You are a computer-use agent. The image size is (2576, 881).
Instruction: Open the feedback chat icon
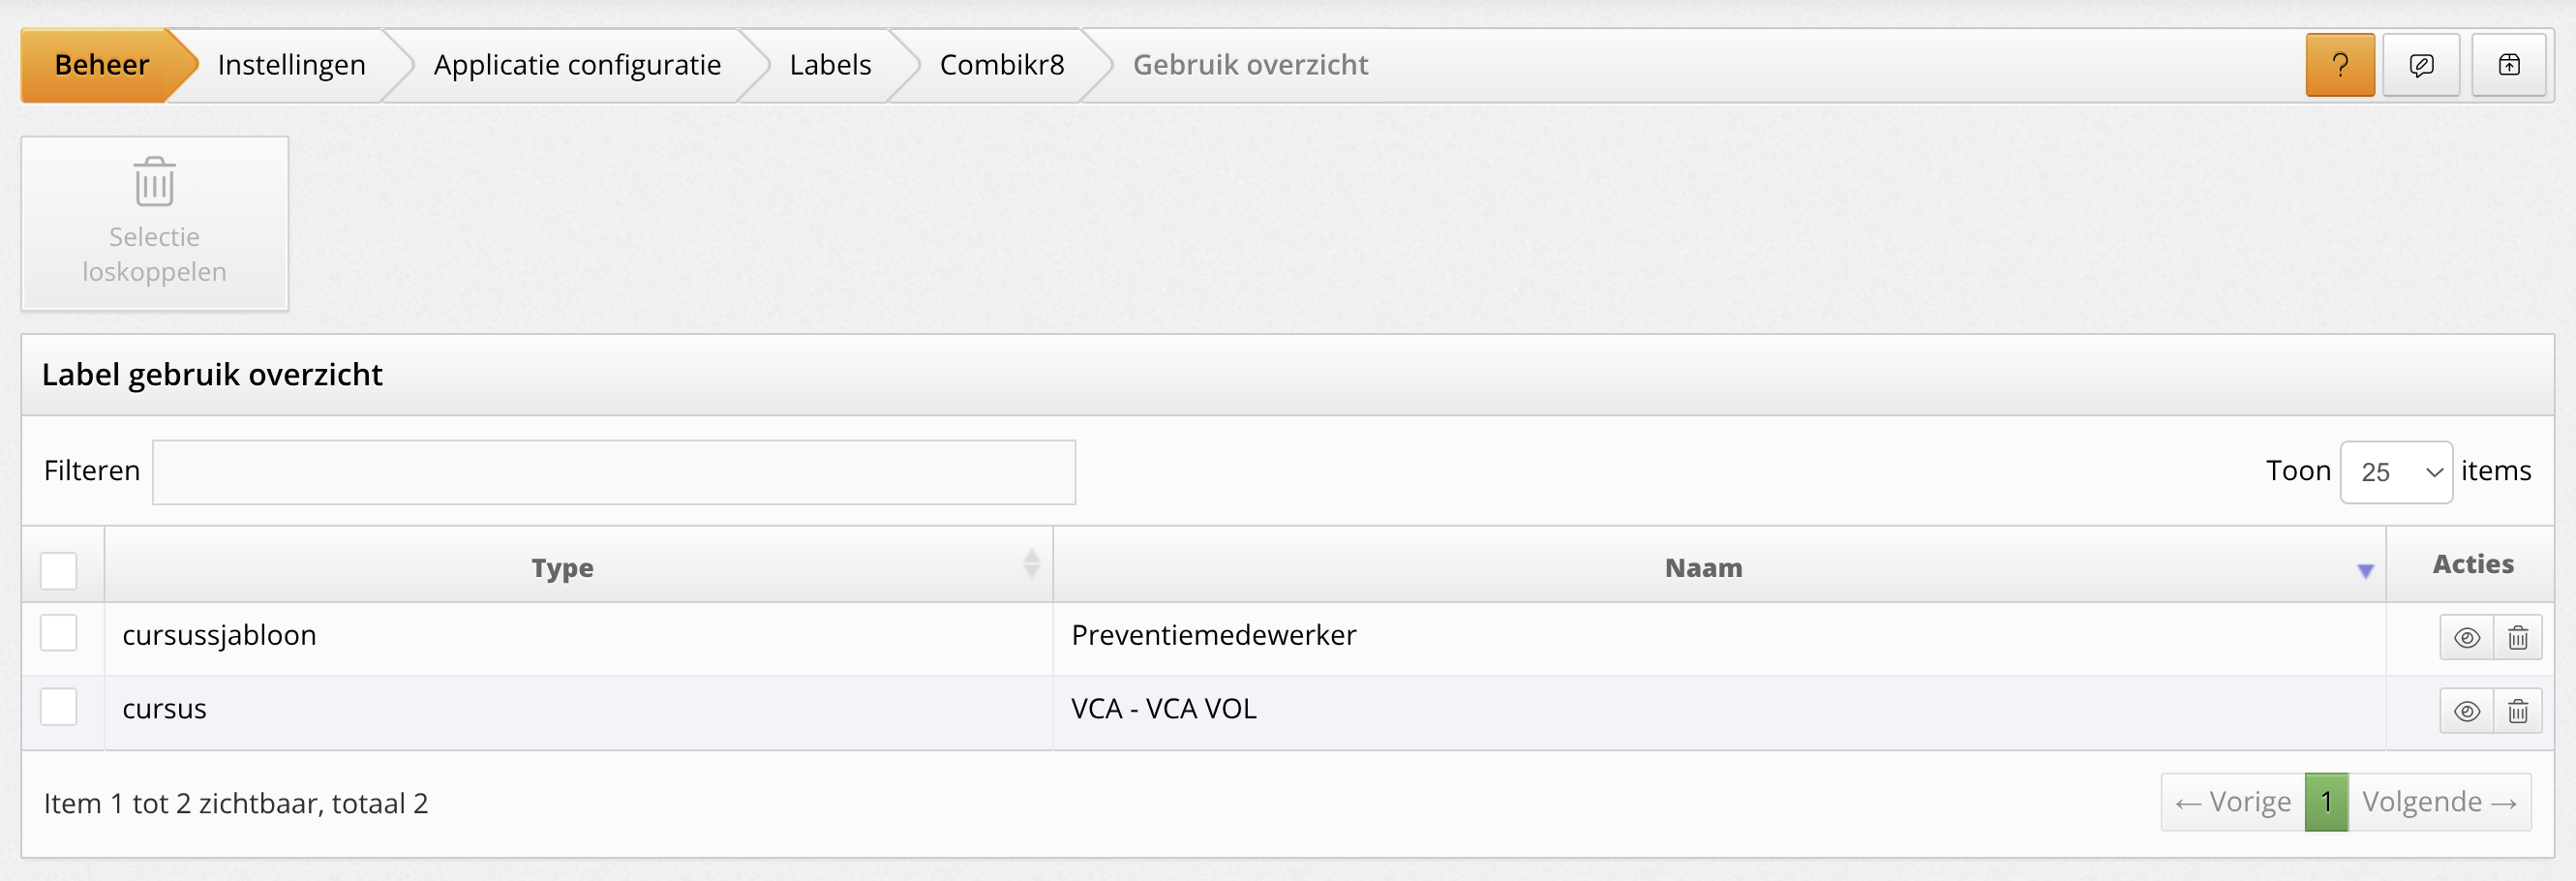[x=2420, y=65]
